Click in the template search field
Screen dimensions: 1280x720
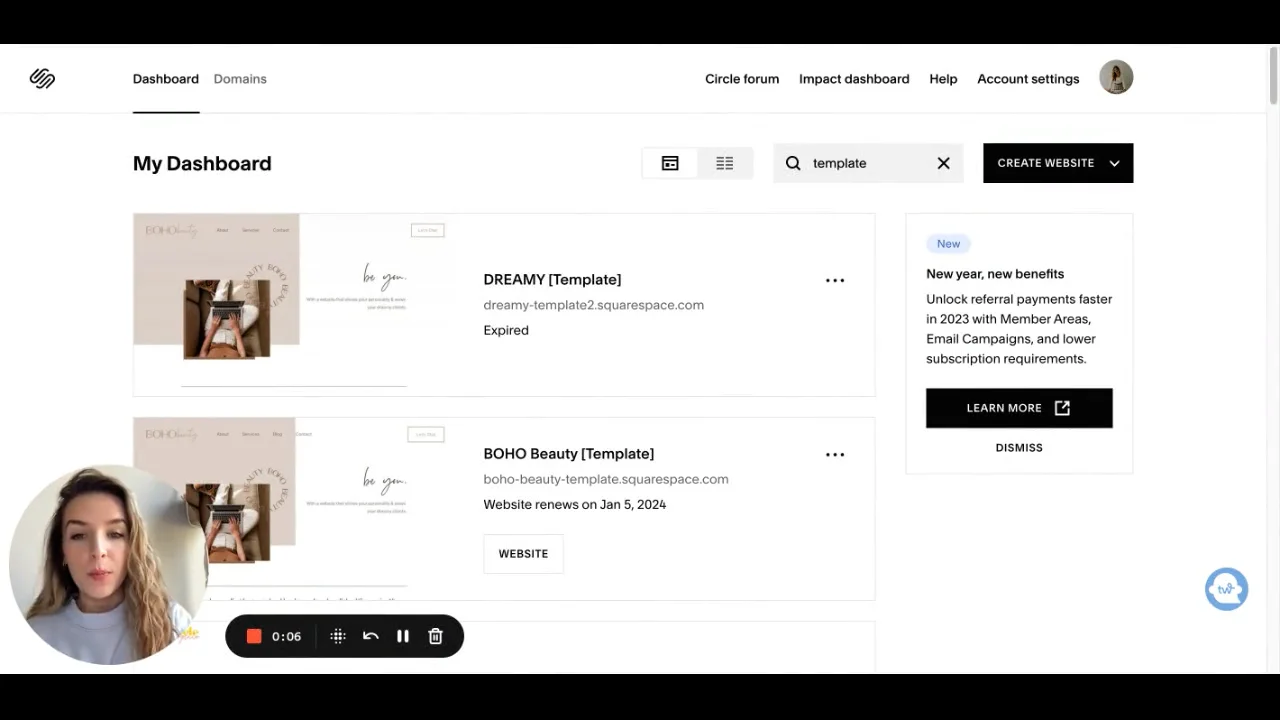868,163
